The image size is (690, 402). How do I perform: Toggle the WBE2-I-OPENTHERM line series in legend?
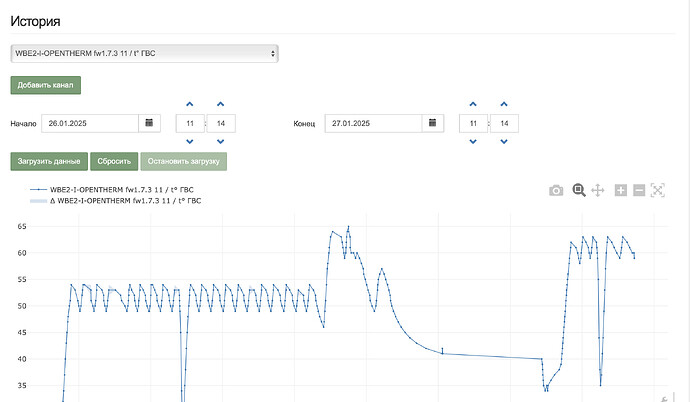(x=112, y=190)
